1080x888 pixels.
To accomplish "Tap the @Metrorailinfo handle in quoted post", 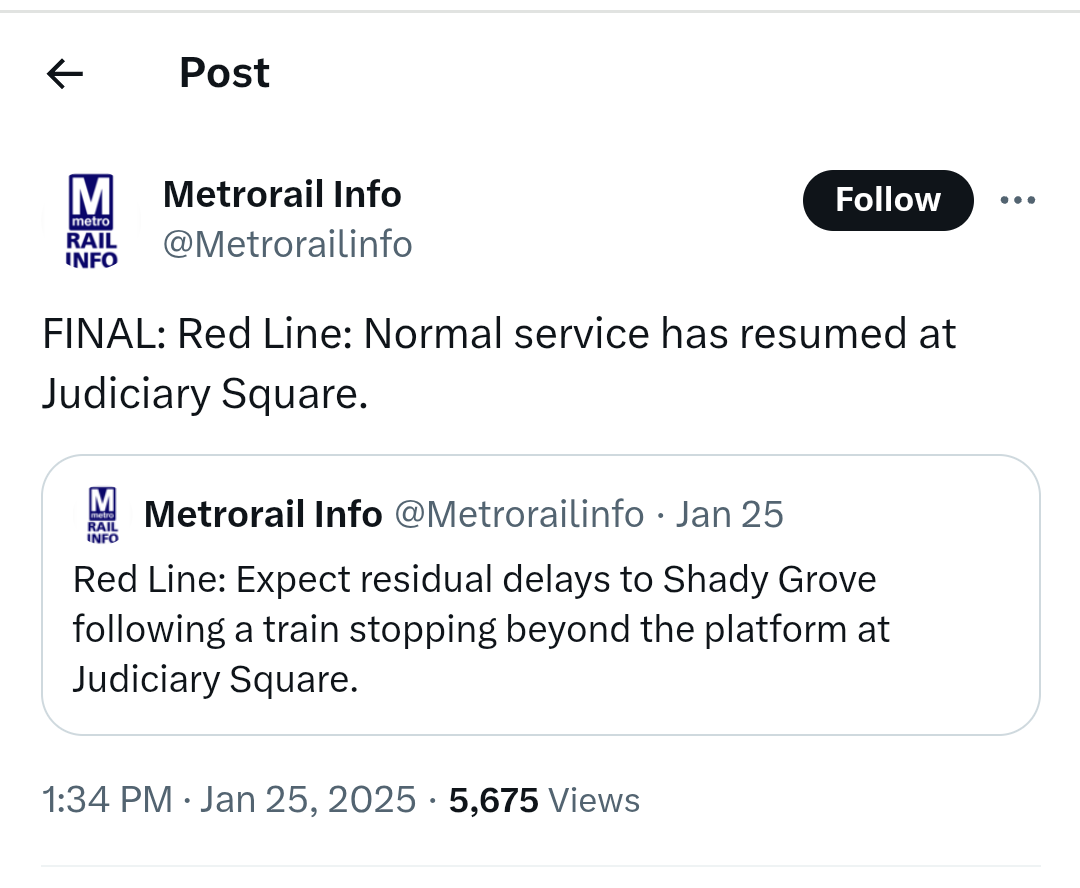I will pyautogui.click(x=519, y=514).
